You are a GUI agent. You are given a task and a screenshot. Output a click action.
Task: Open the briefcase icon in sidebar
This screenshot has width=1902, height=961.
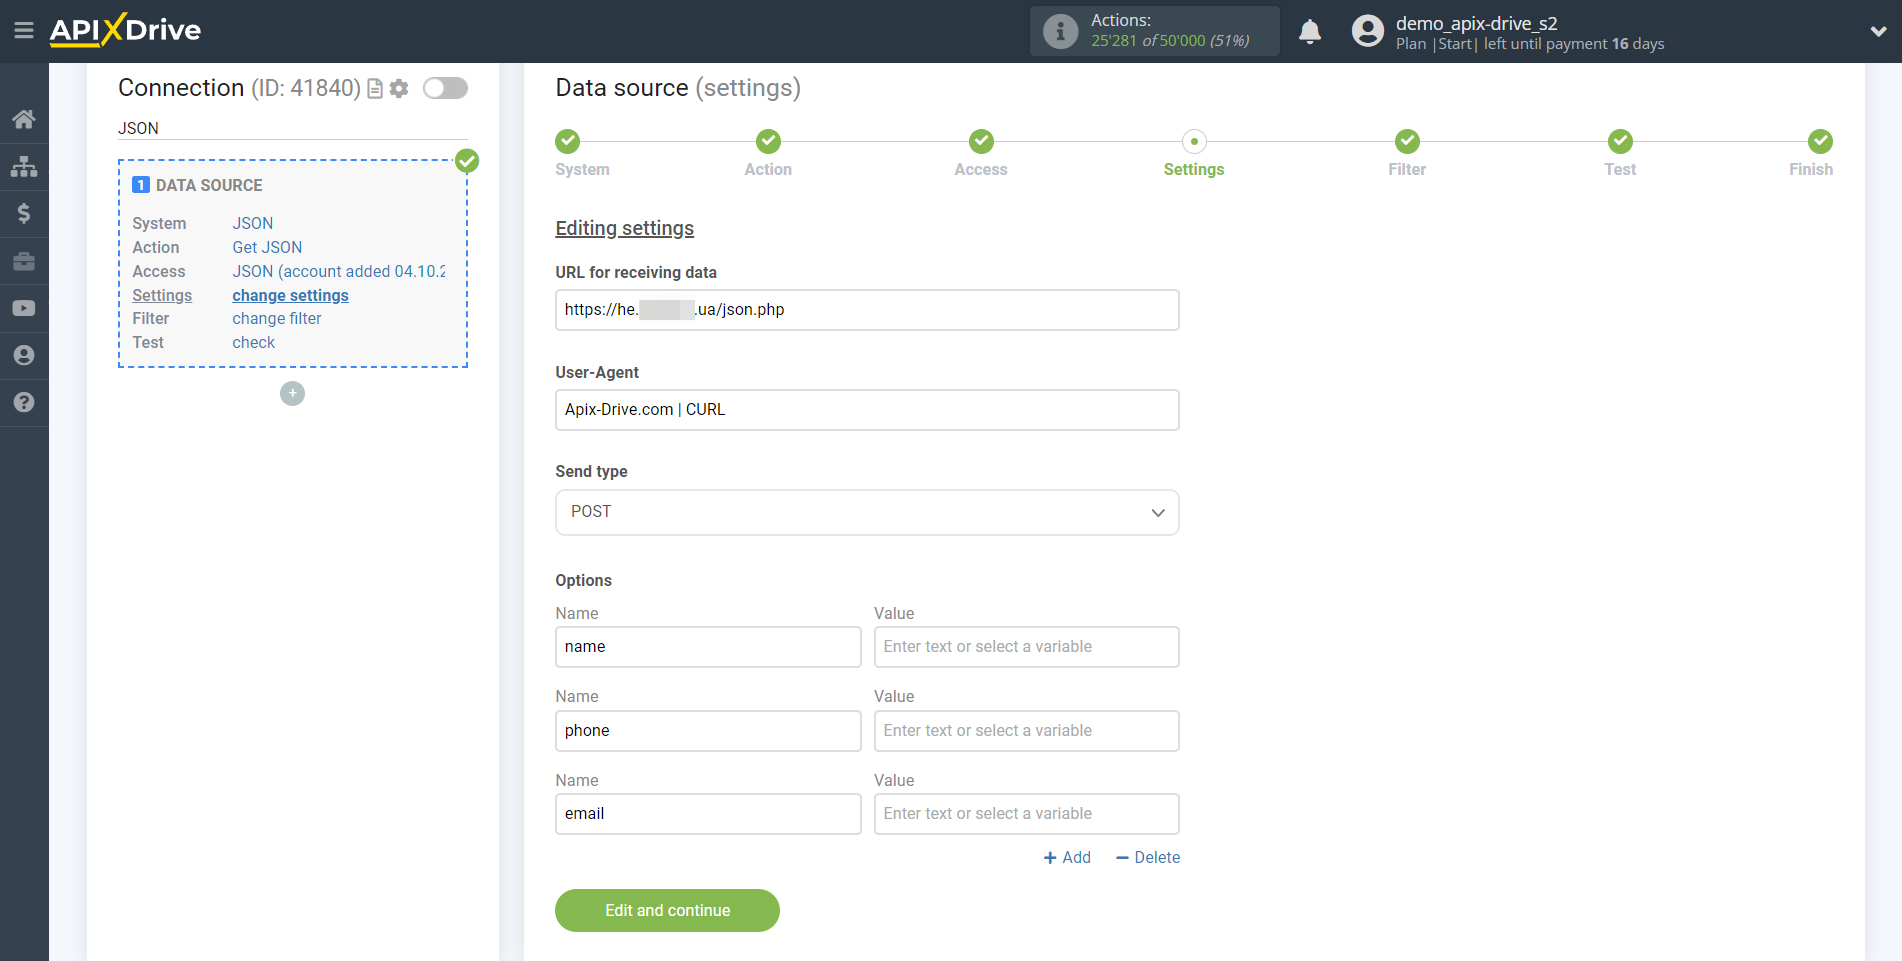pyautogui.click(x=24, y=261)
